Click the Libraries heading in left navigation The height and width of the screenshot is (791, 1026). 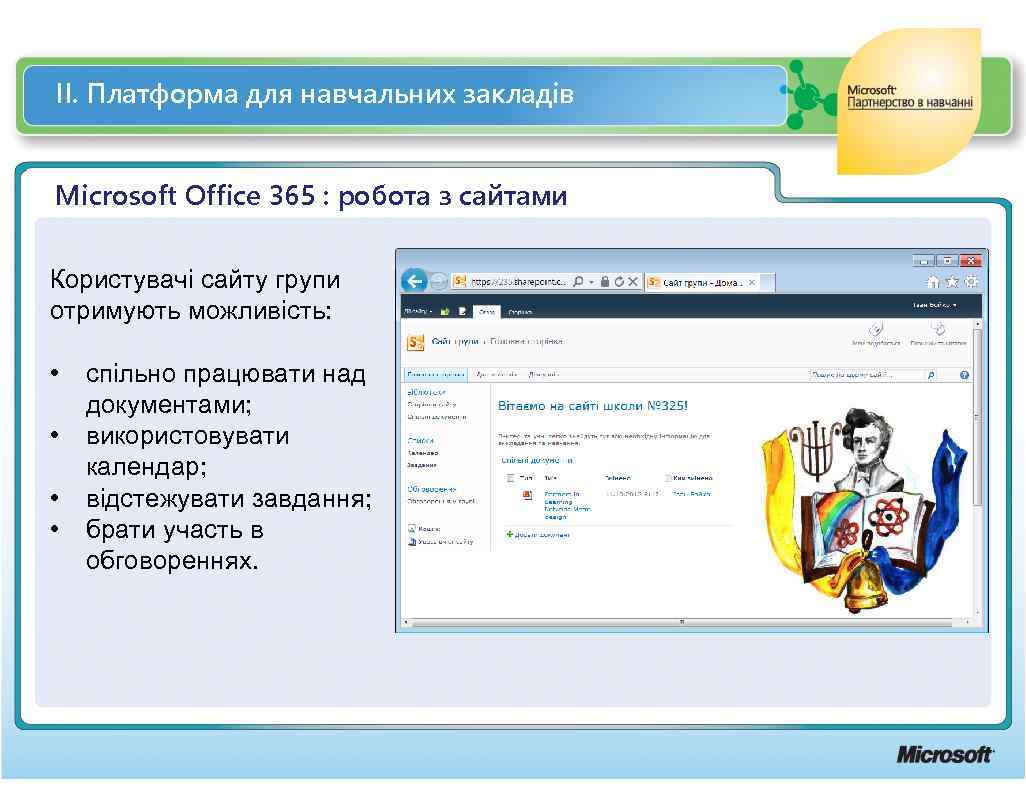pyautogui.click(x=427, y=393)
